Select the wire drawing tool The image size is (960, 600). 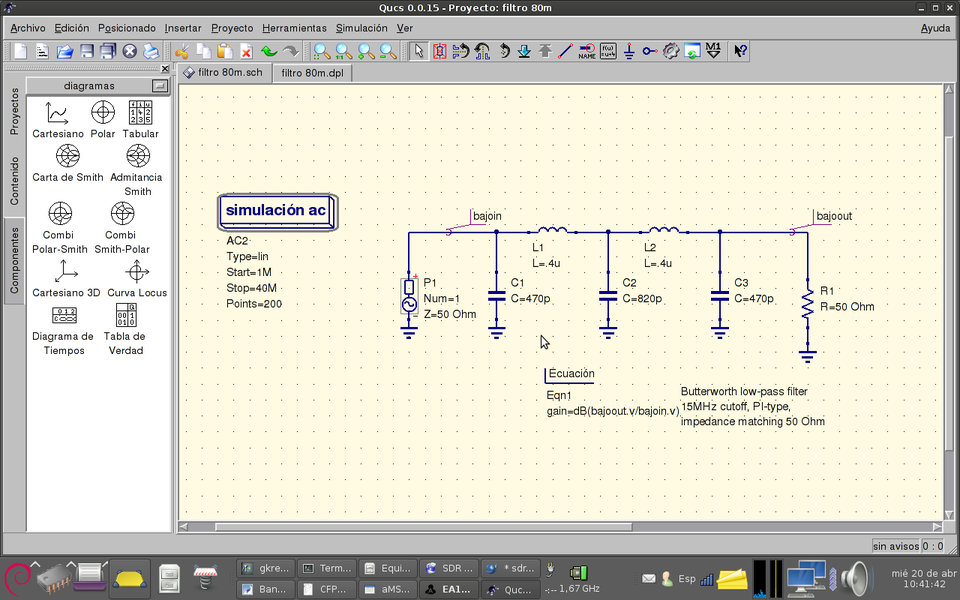coord(565,50)
